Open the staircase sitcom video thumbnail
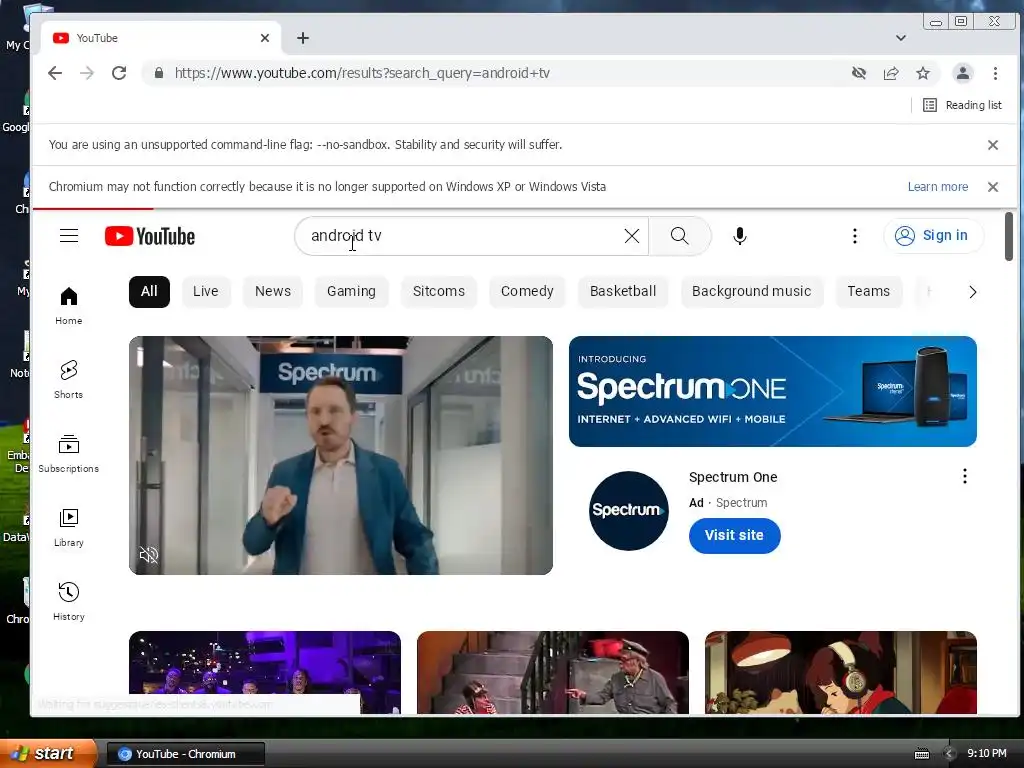1024x768 pixels. pyautogui.click(x=552, y=672)
